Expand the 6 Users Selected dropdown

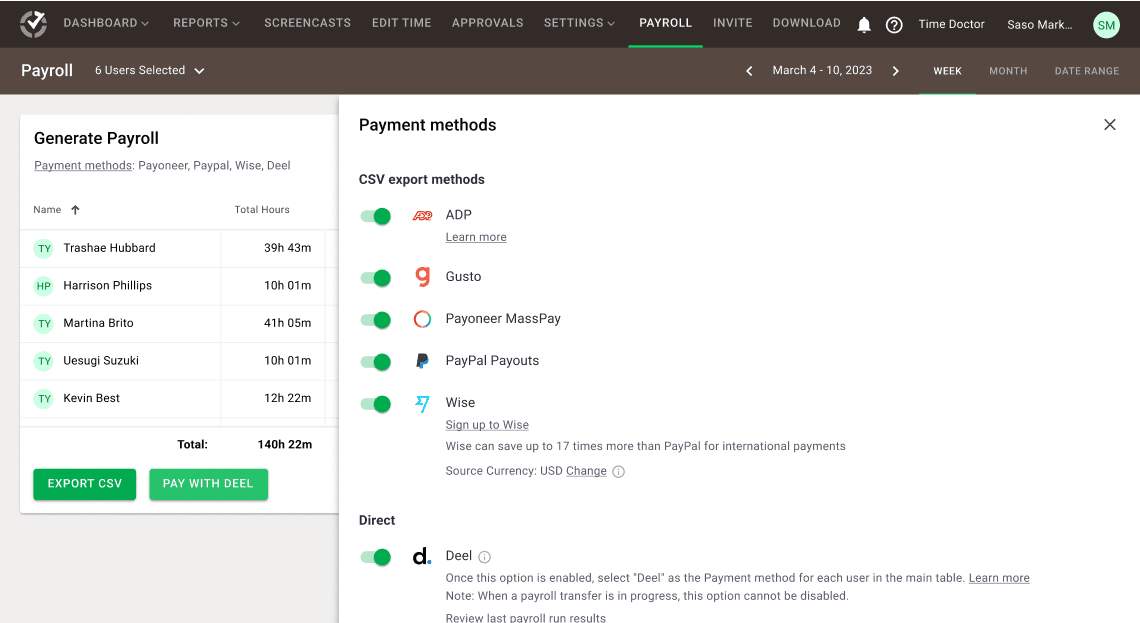[149, 71]
